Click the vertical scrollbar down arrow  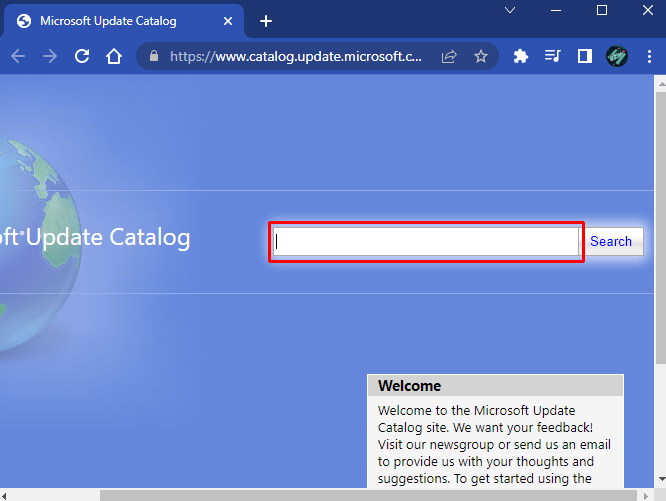point(661,479)
